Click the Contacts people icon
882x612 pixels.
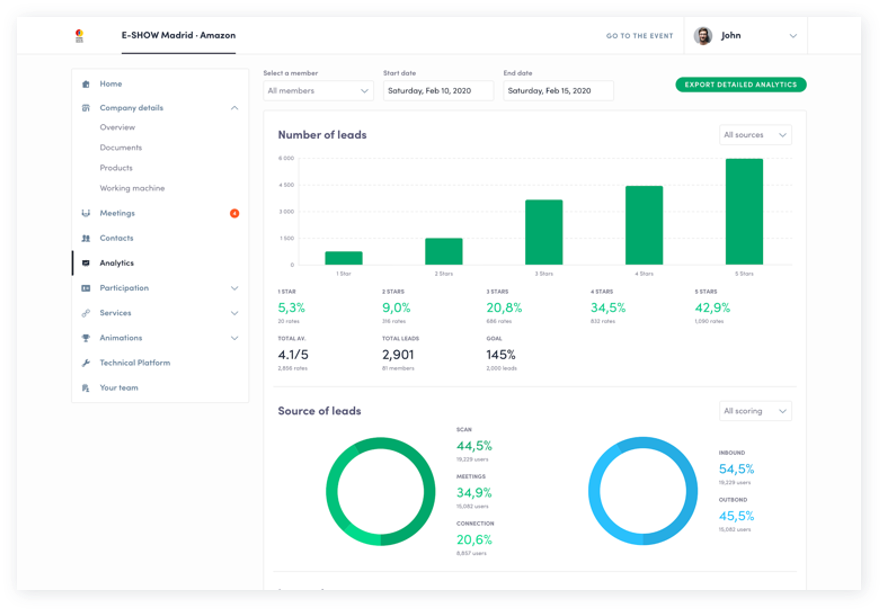(x=86, y=238)
